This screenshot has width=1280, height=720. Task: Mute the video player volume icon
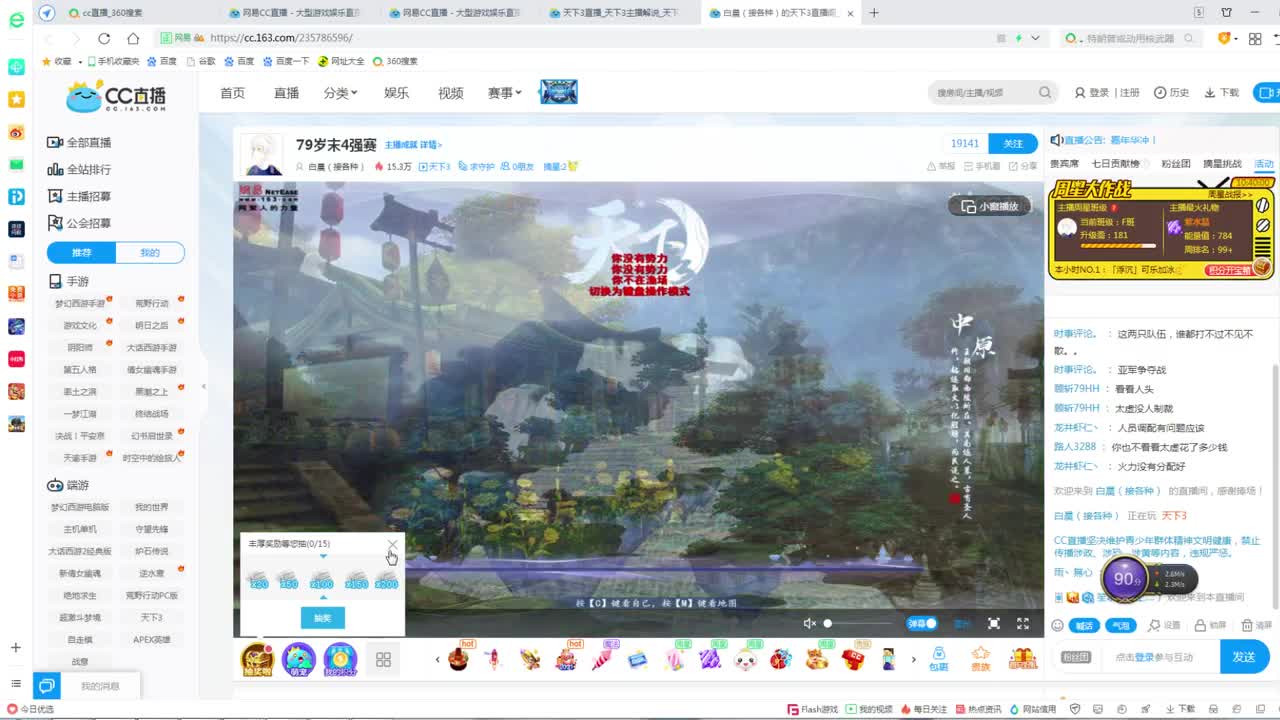[x=810, y=623]
